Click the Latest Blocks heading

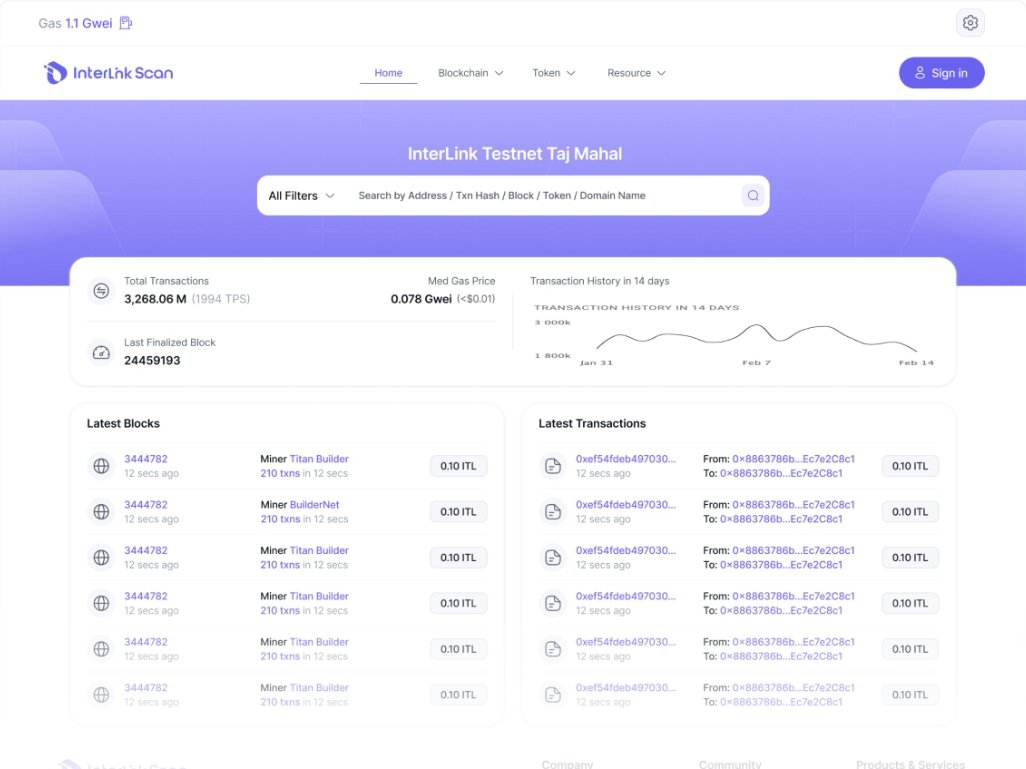[x=123, y=423]
